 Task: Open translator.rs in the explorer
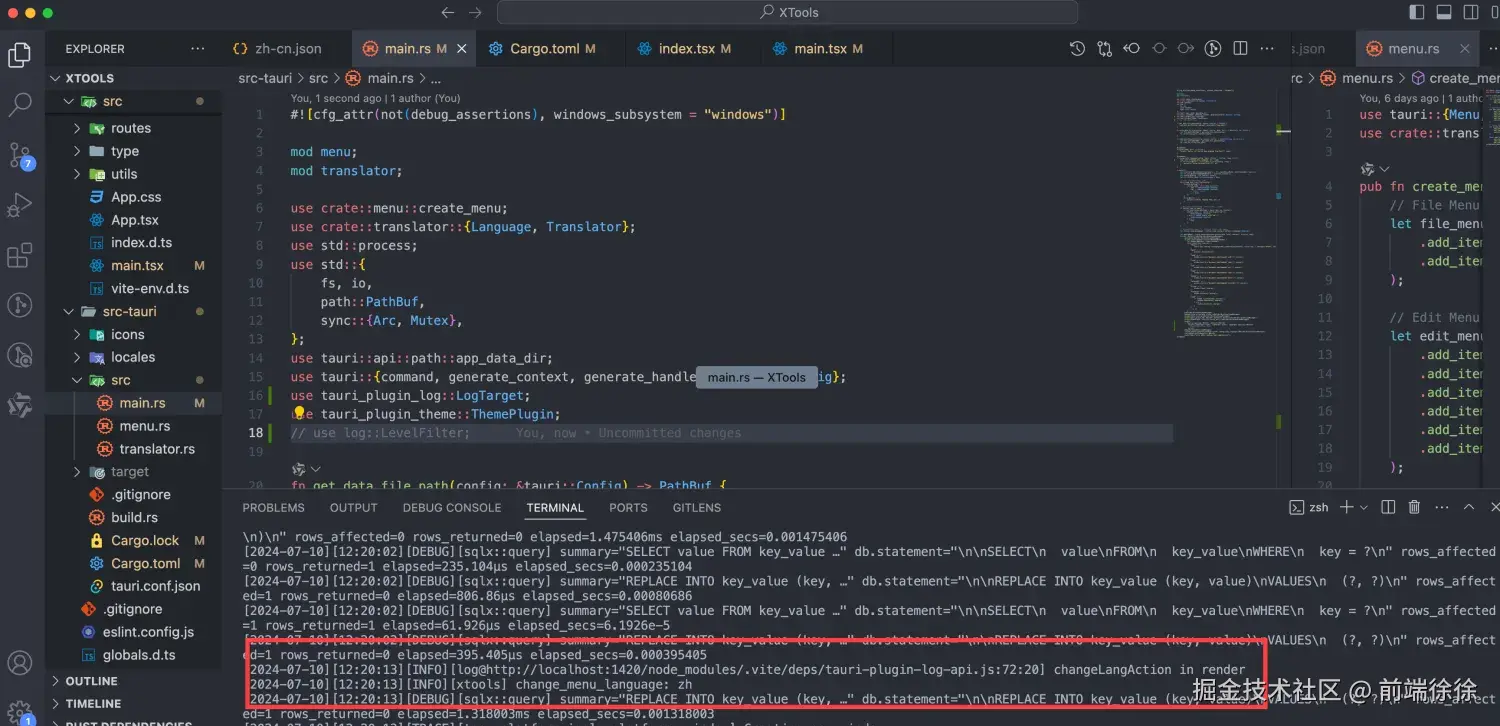(x=157, y=449)
